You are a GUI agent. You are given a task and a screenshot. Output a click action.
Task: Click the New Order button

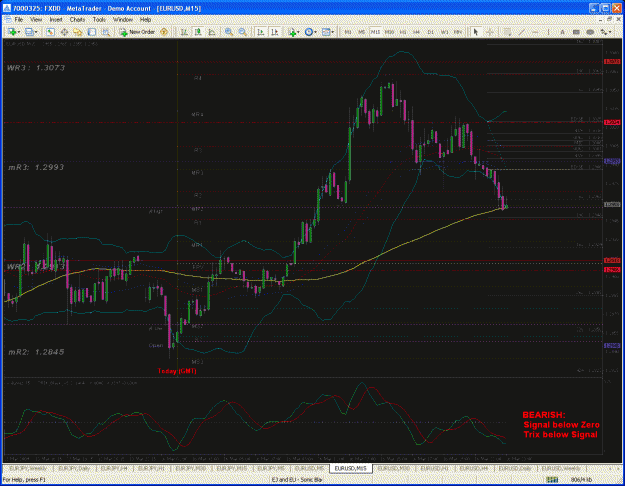[137, 32]
